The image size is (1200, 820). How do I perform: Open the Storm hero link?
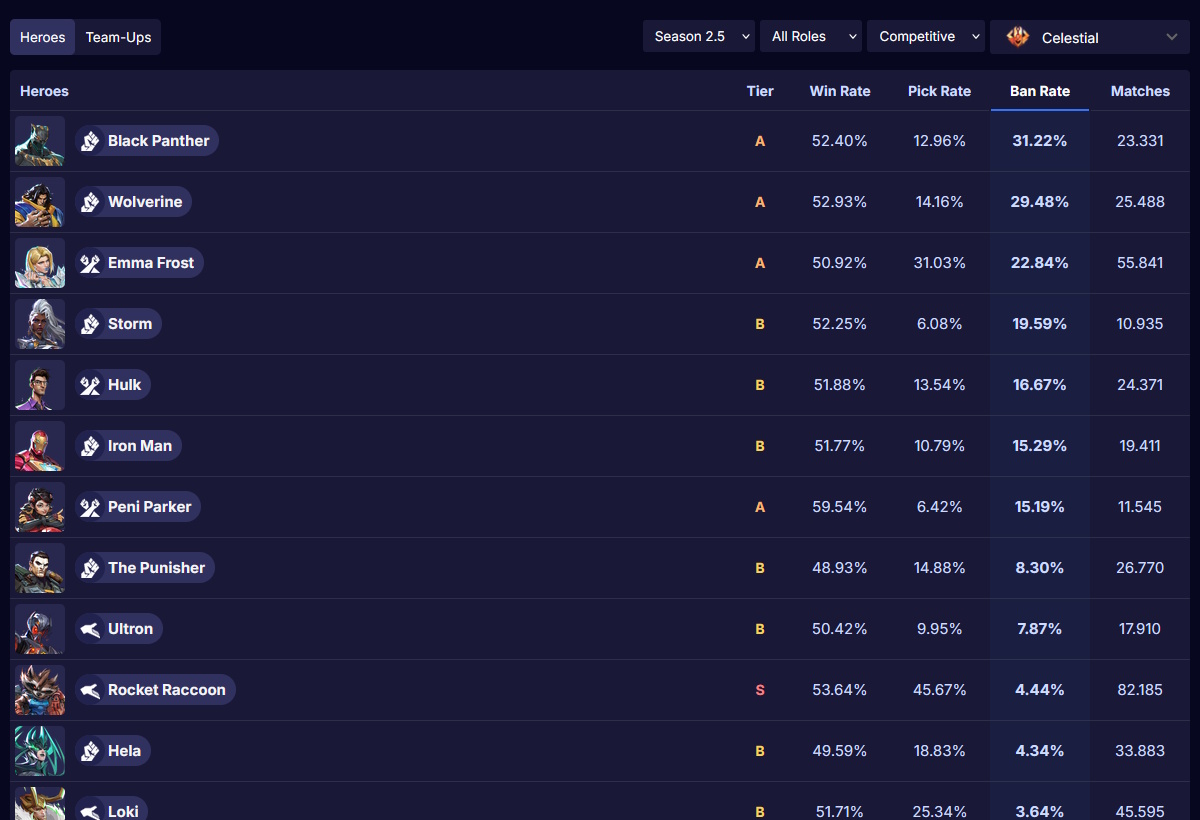tap(118, 324)
